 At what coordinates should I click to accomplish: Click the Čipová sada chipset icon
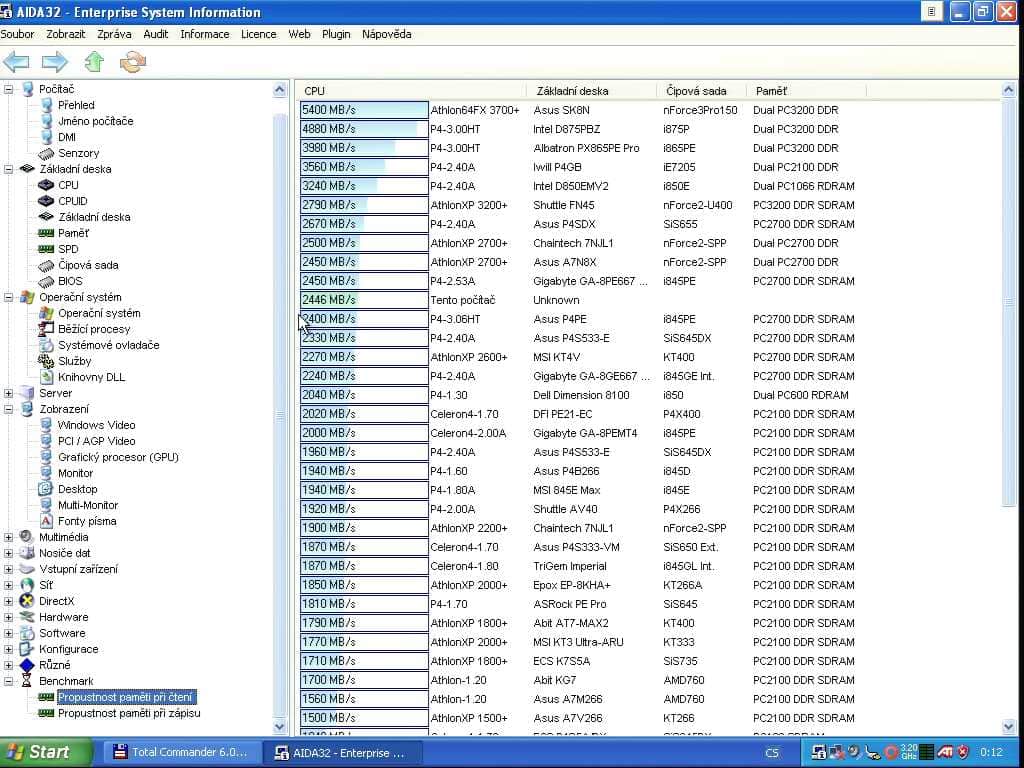point(46,265)
